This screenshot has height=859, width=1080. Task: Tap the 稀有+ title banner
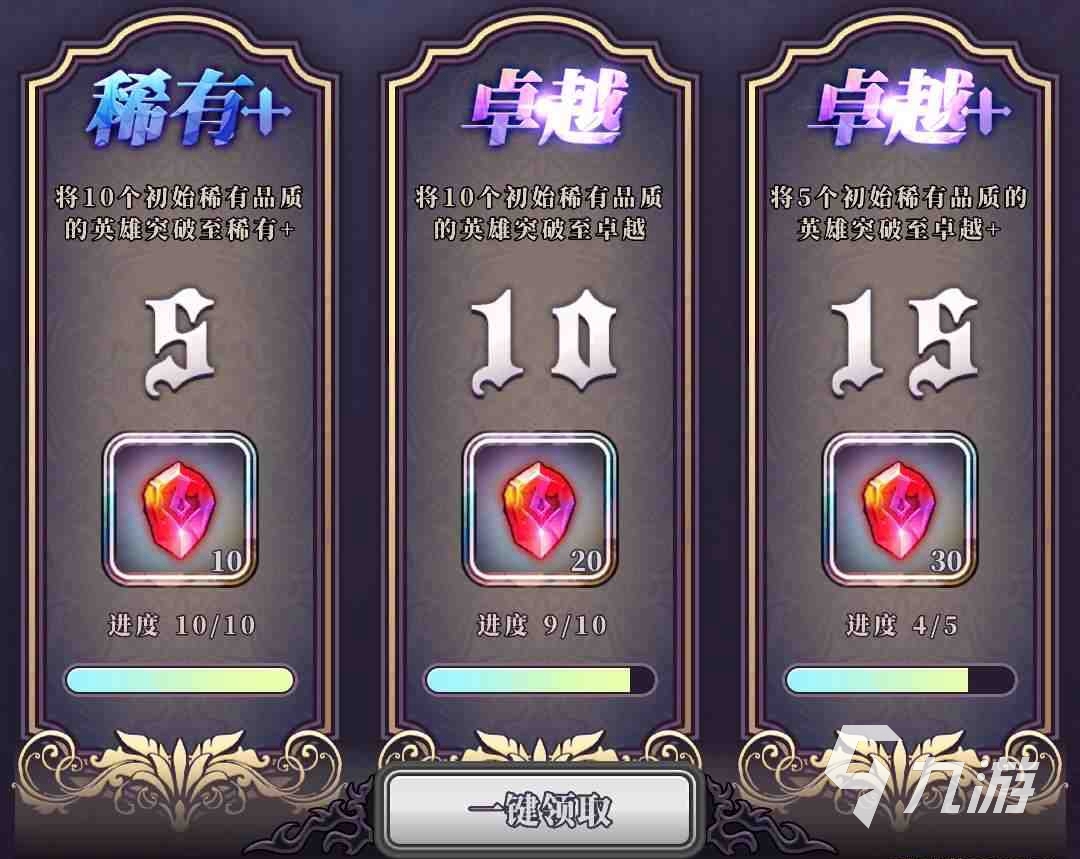coord(189,110)
